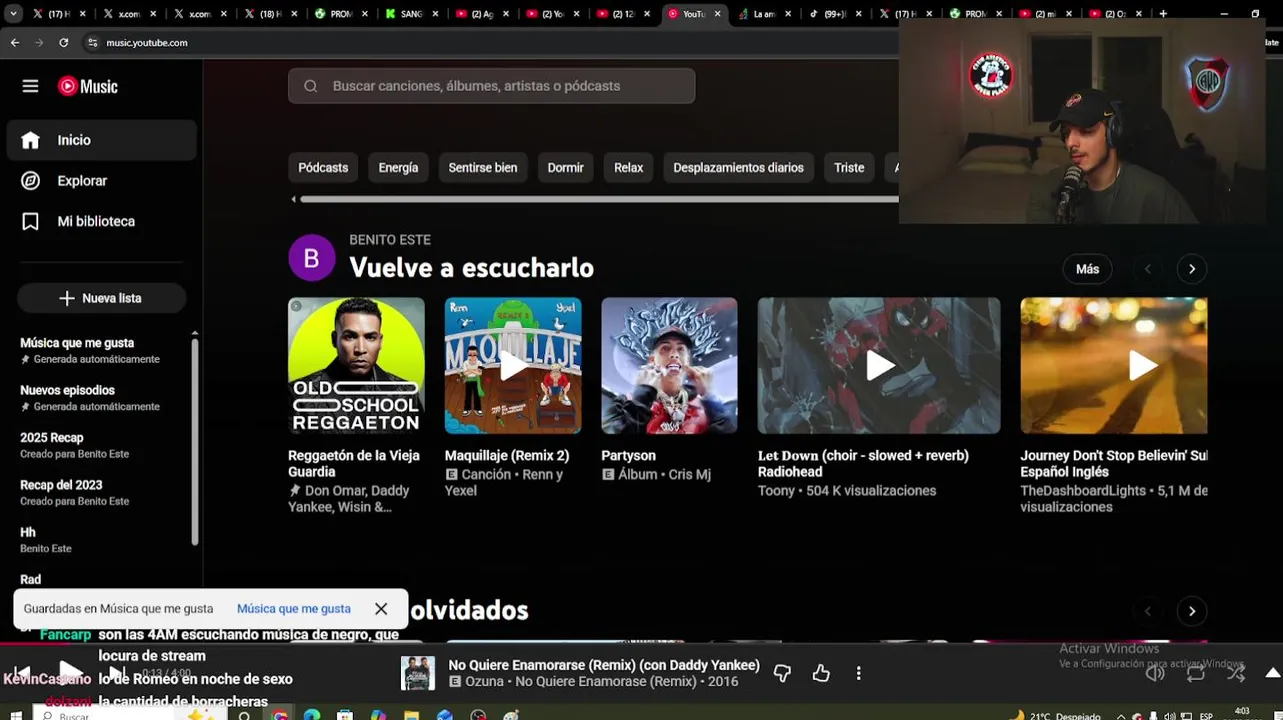Image resolution: width=1283 pixels, height=720 pixels.
Task: Open the Partyson album cover
Action: 669,365
